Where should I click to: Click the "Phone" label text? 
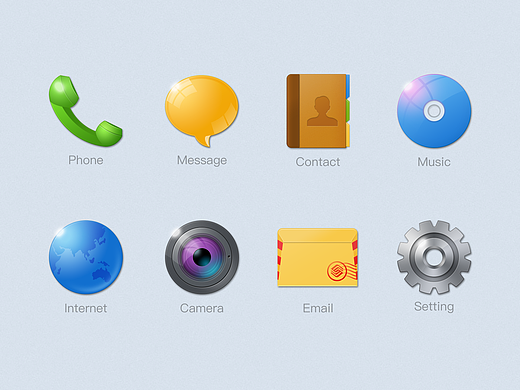86,160
